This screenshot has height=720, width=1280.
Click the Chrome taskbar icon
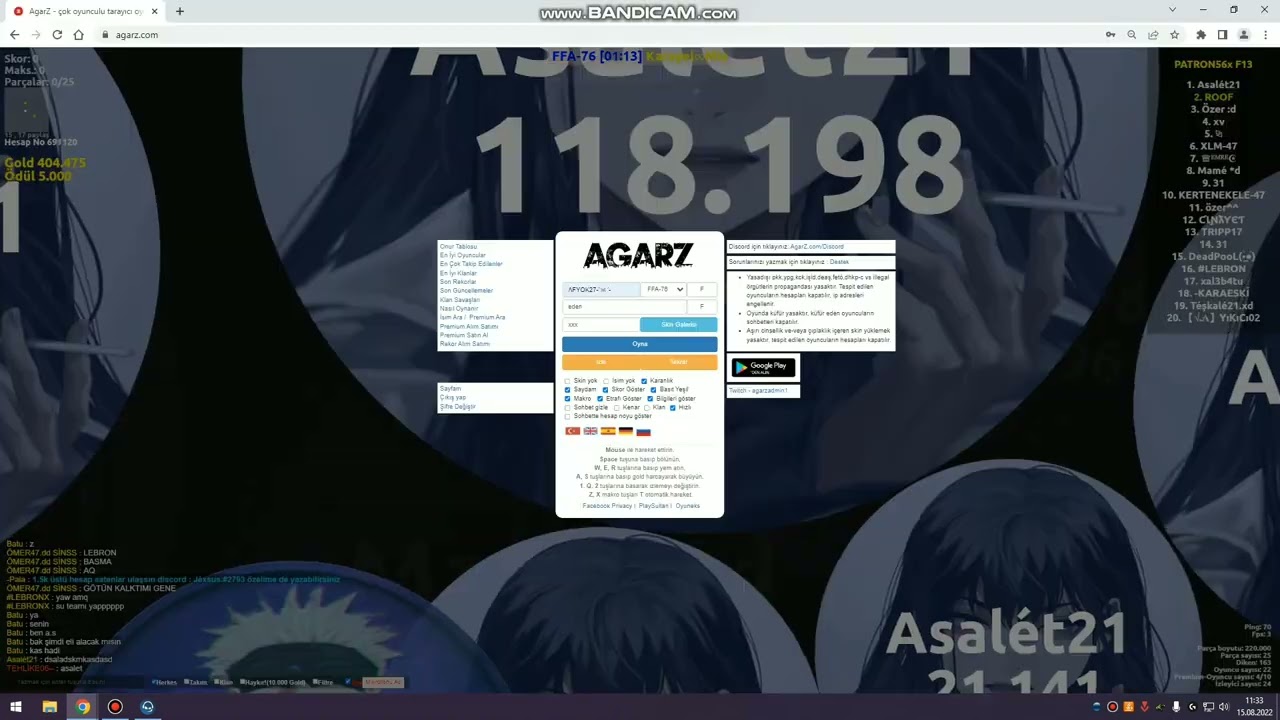click(82, 707)
